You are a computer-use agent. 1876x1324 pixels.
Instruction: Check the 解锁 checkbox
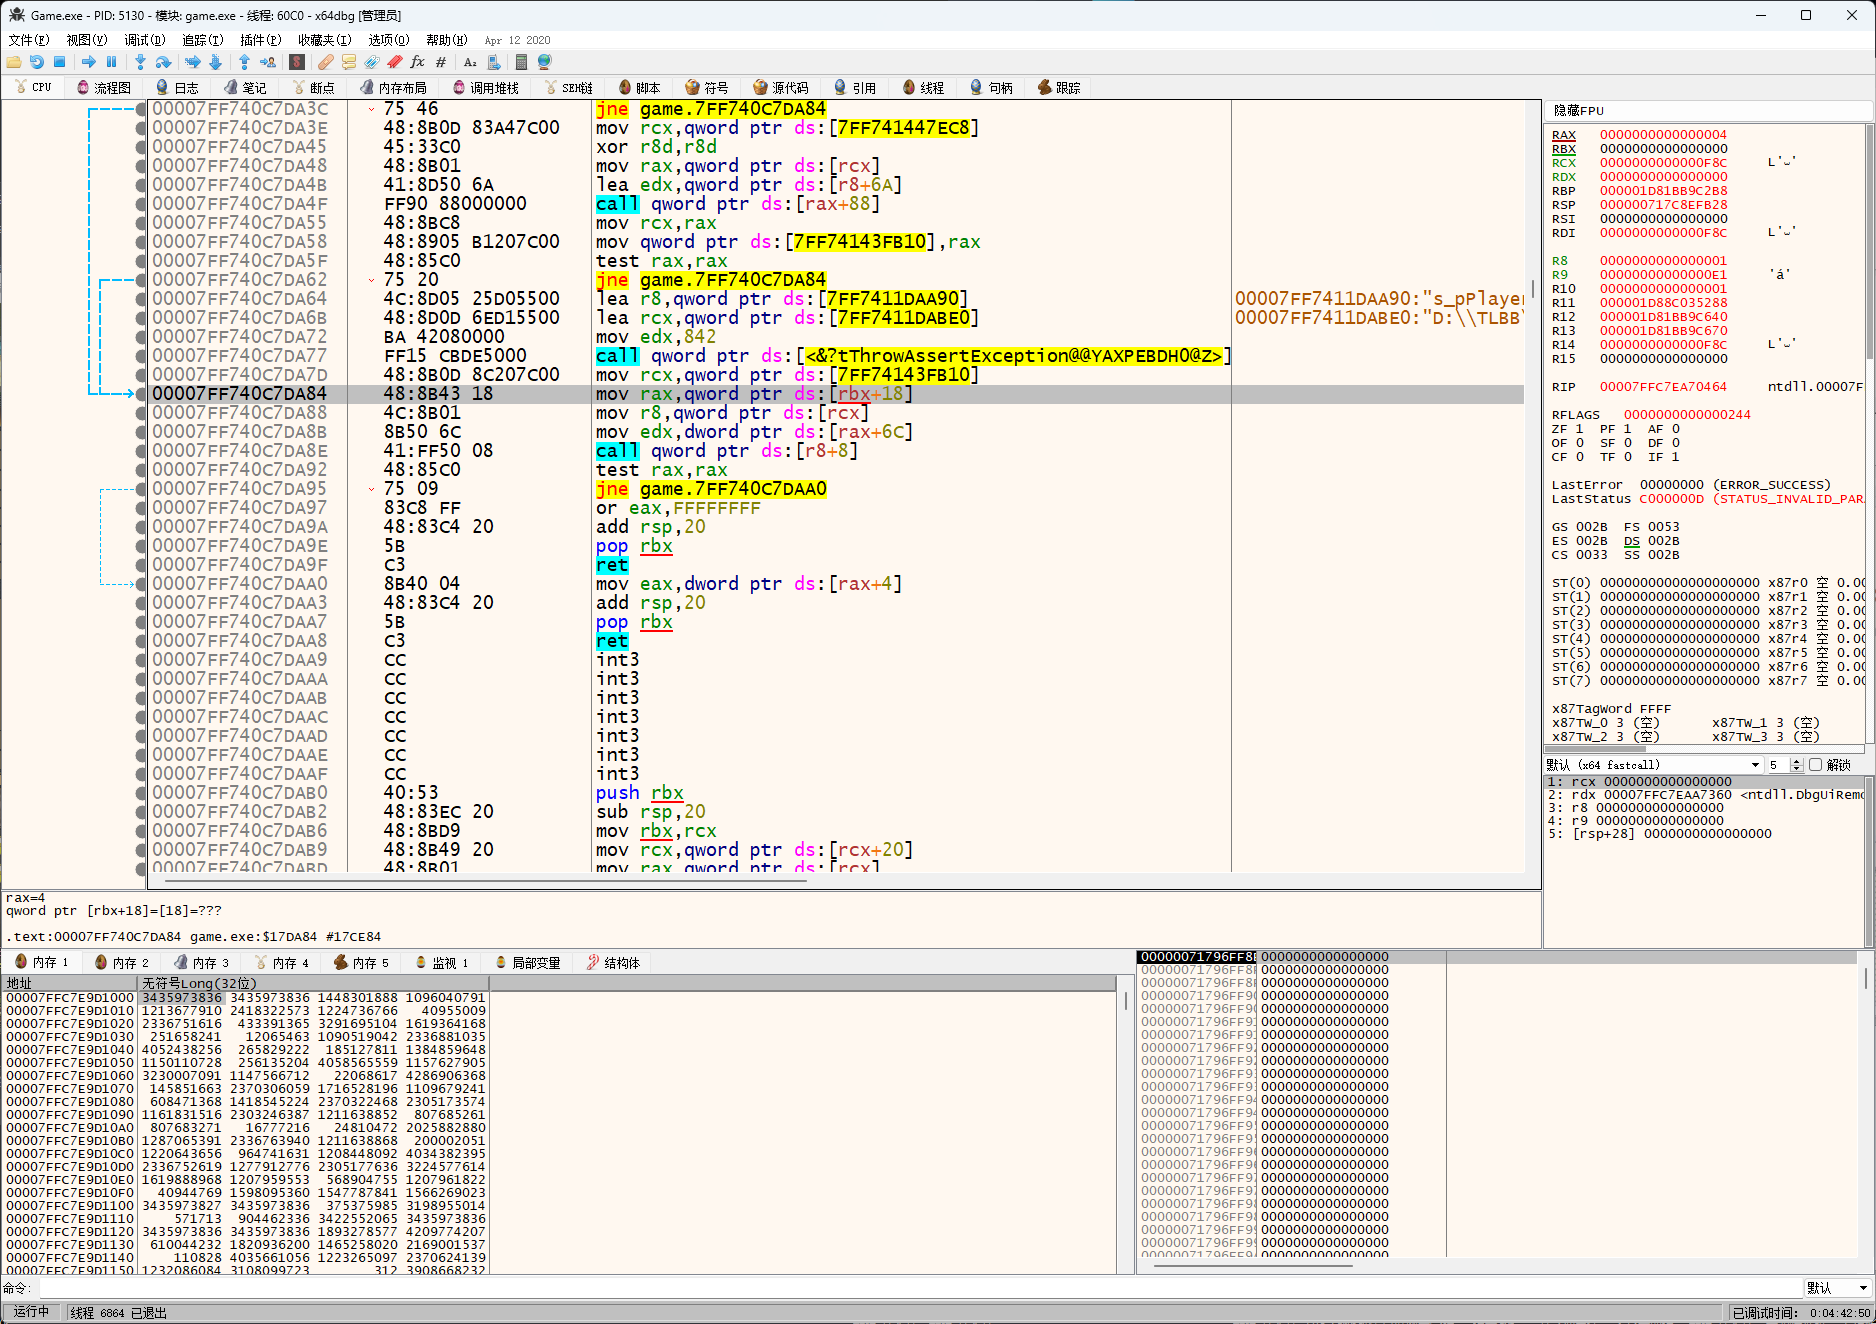(1816, 765)
